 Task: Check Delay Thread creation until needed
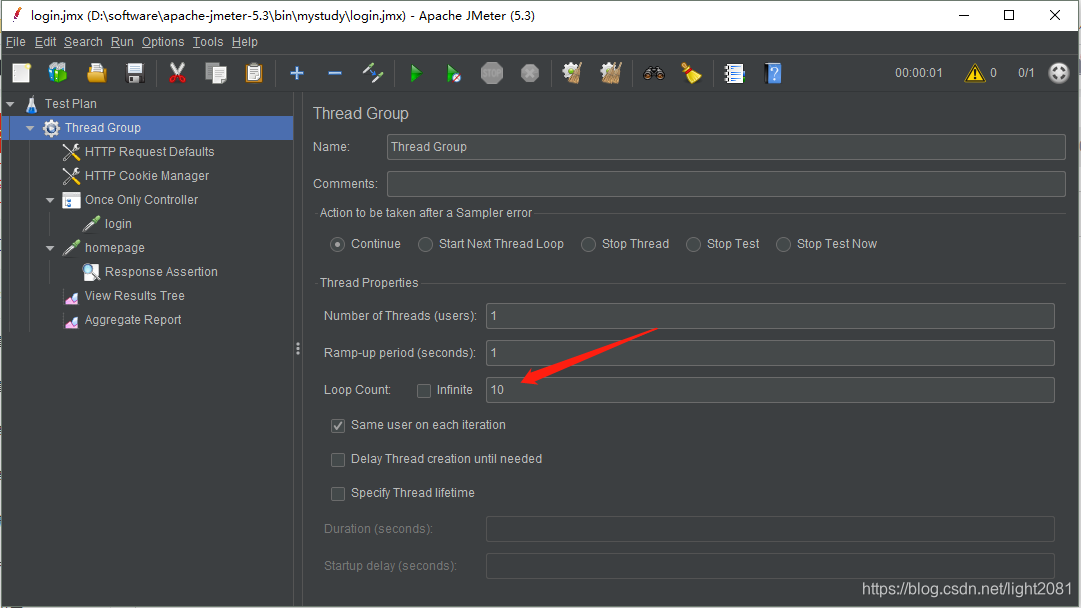point(338,460)
